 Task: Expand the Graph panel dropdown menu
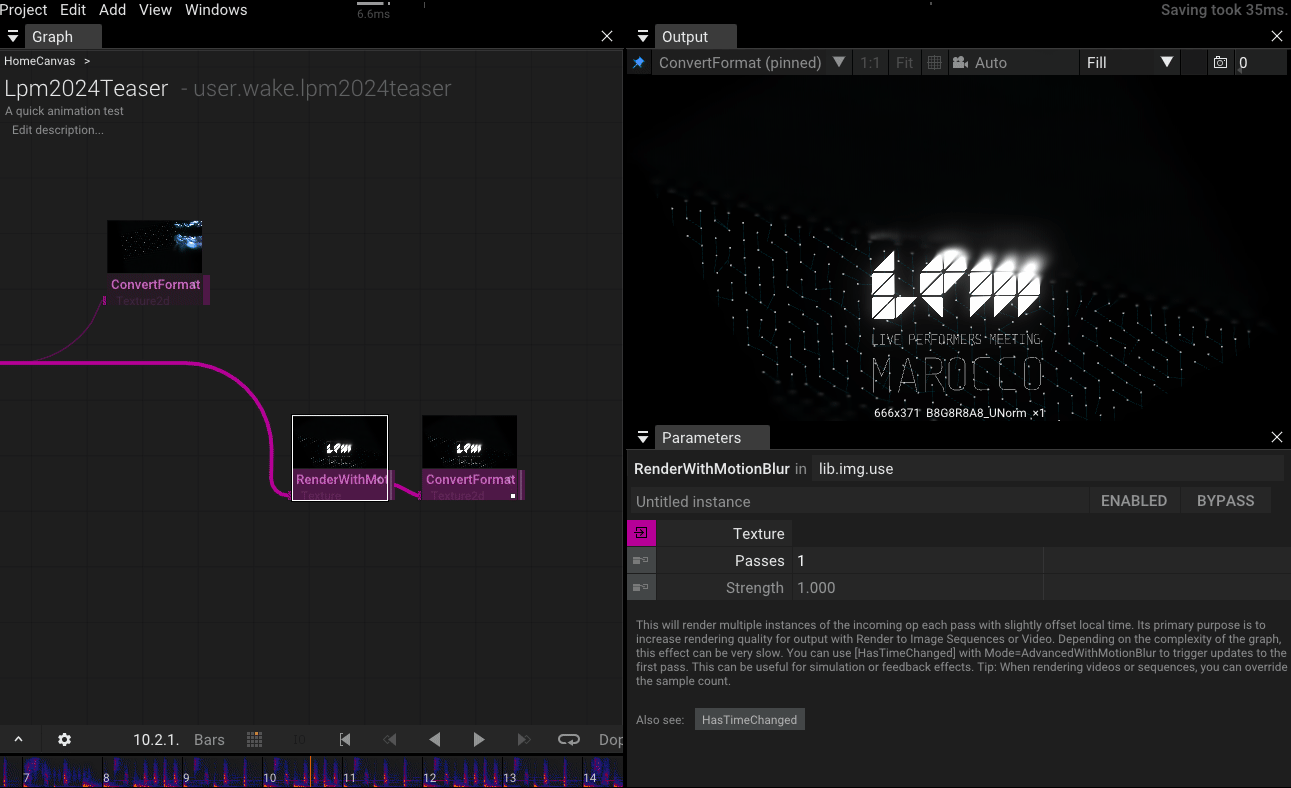(14, 37)
